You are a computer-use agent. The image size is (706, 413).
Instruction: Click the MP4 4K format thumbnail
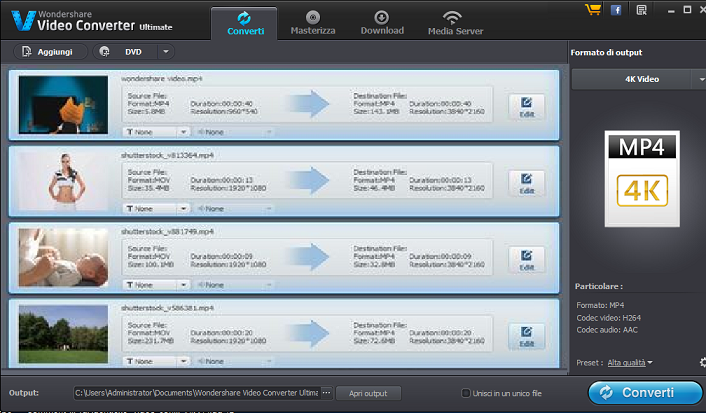pos(642,179)
